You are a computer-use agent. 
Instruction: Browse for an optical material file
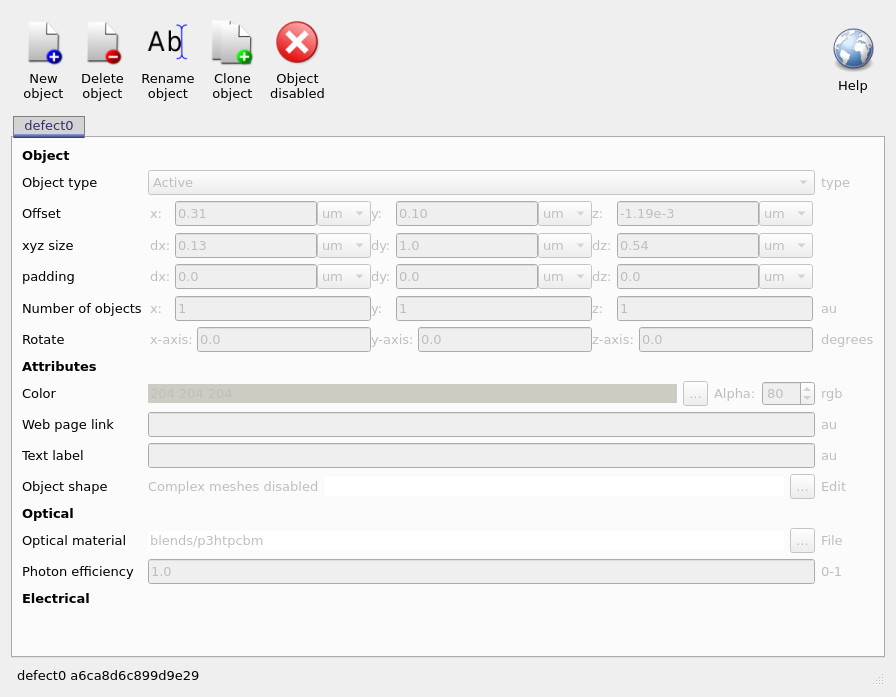(802, 540)
